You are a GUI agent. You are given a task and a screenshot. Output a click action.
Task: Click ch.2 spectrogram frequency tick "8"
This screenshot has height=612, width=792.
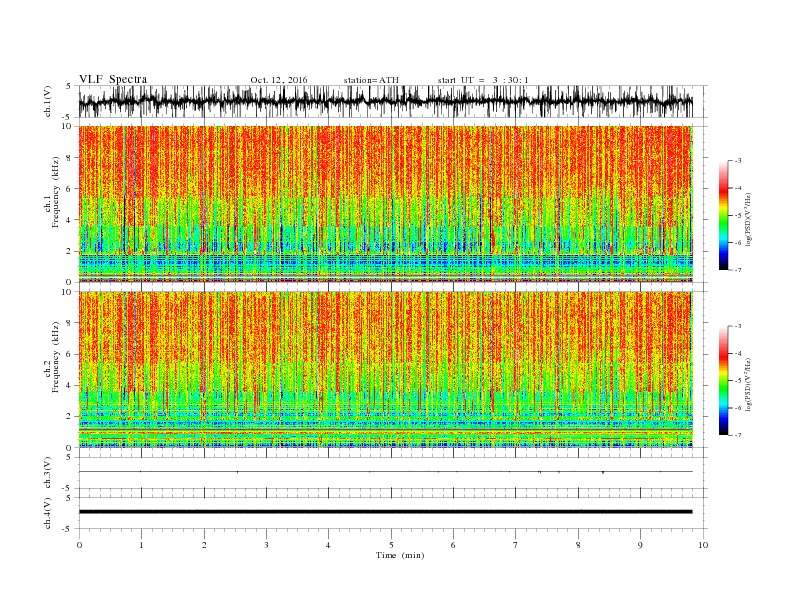tap(69, 323)
